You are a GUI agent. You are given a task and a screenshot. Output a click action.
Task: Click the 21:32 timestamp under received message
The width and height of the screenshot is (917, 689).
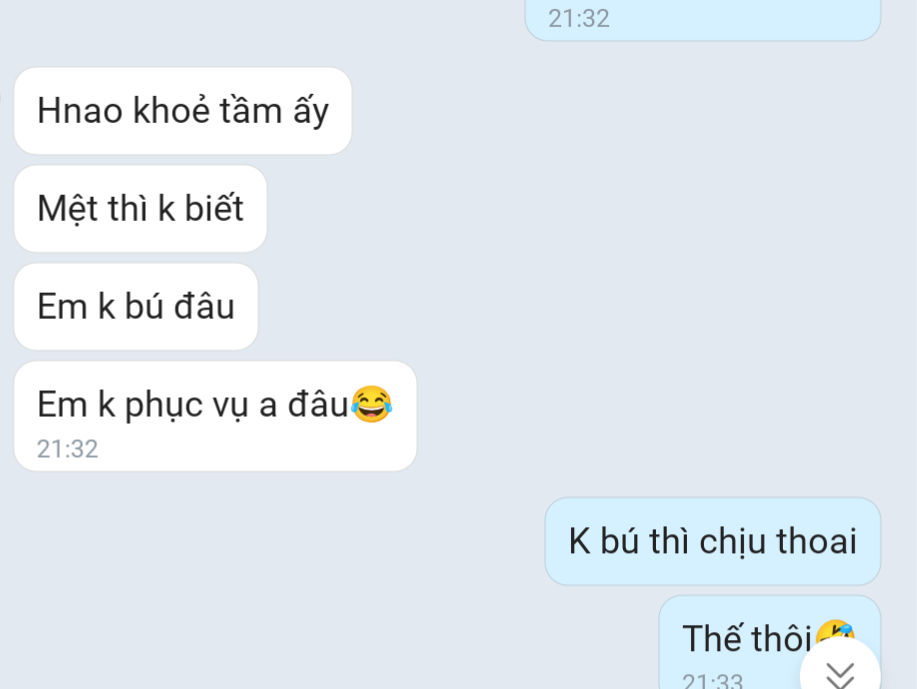point(67,449)
